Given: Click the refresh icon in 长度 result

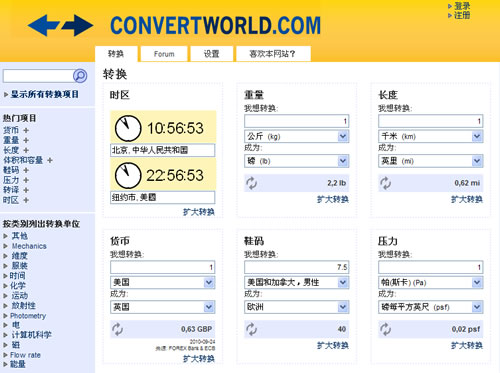Looking at the screenshot, I should [386, 183].
